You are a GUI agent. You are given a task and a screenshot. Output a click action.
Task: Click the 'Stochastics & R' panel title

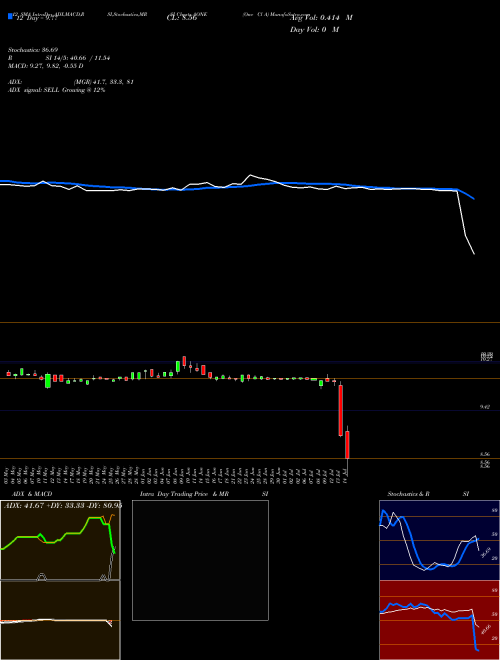tap(409, 494)
